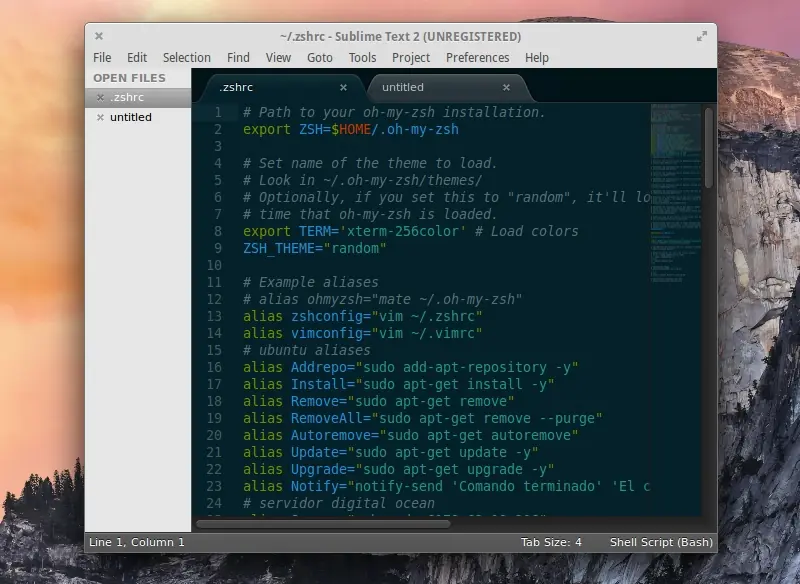Viewport: 800px width, 584px height.
Task: Click the alias Install line
Action: (x=398, y=385)
